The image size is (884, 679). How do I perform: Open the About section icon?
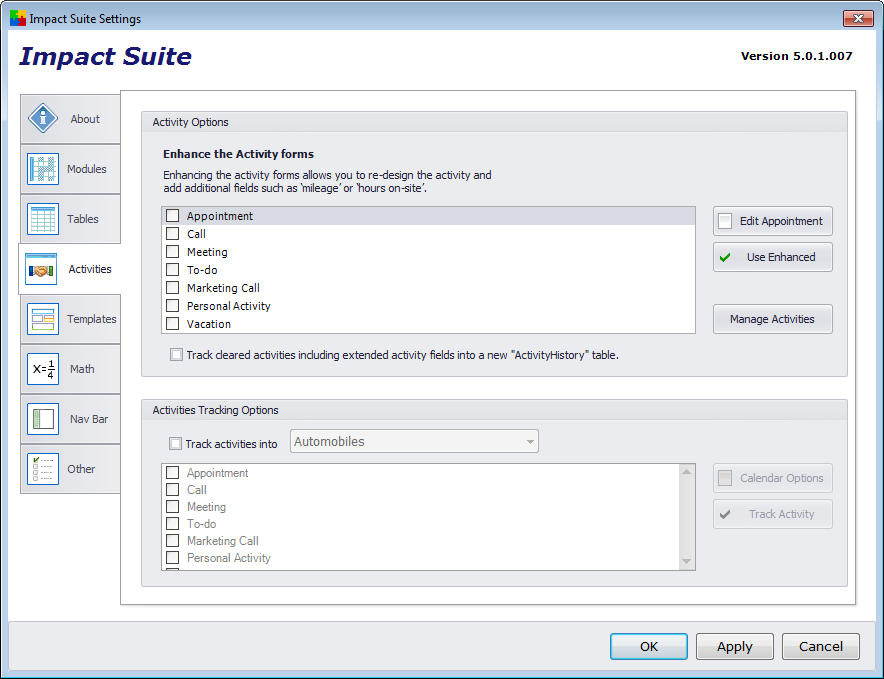(43, 118)
